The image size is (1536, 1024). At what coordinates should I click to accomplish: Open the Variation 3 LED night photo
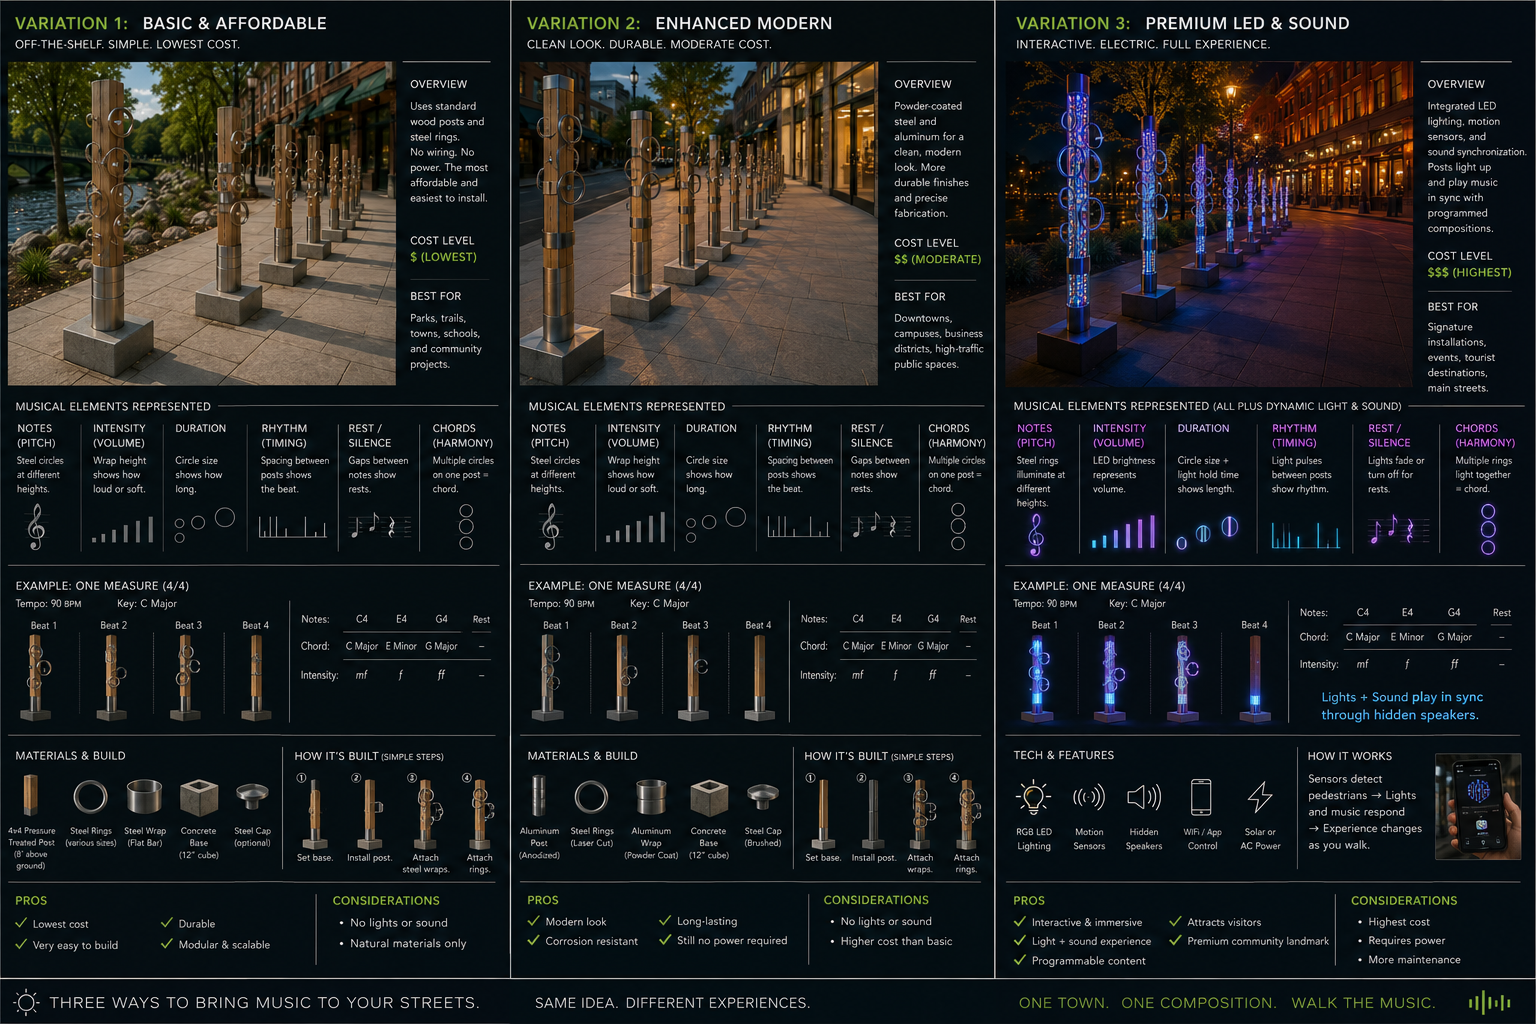(x=1209, y=223)
